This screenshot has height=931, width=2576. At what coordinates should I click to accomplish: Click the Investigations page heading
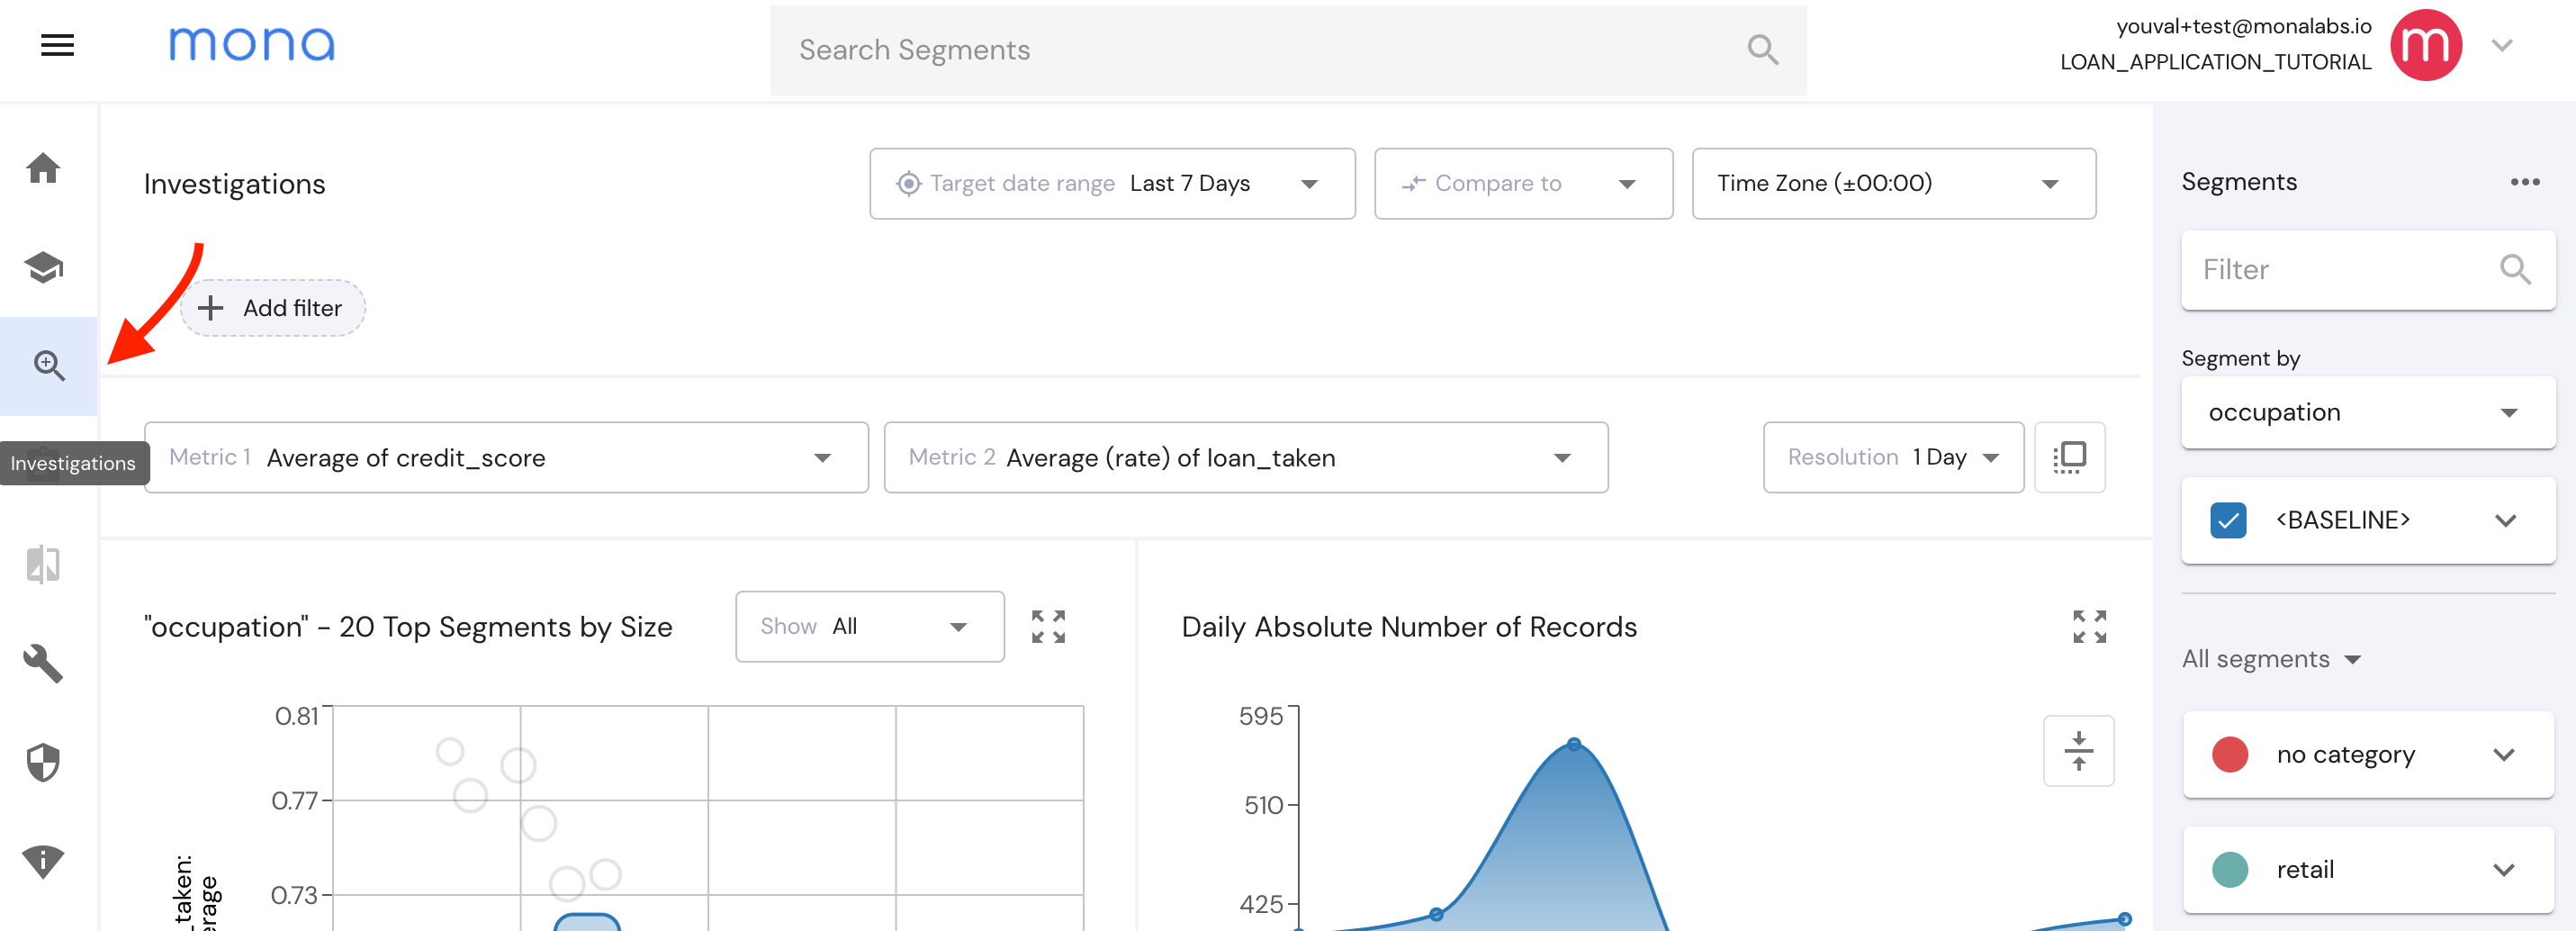point(234,184)
